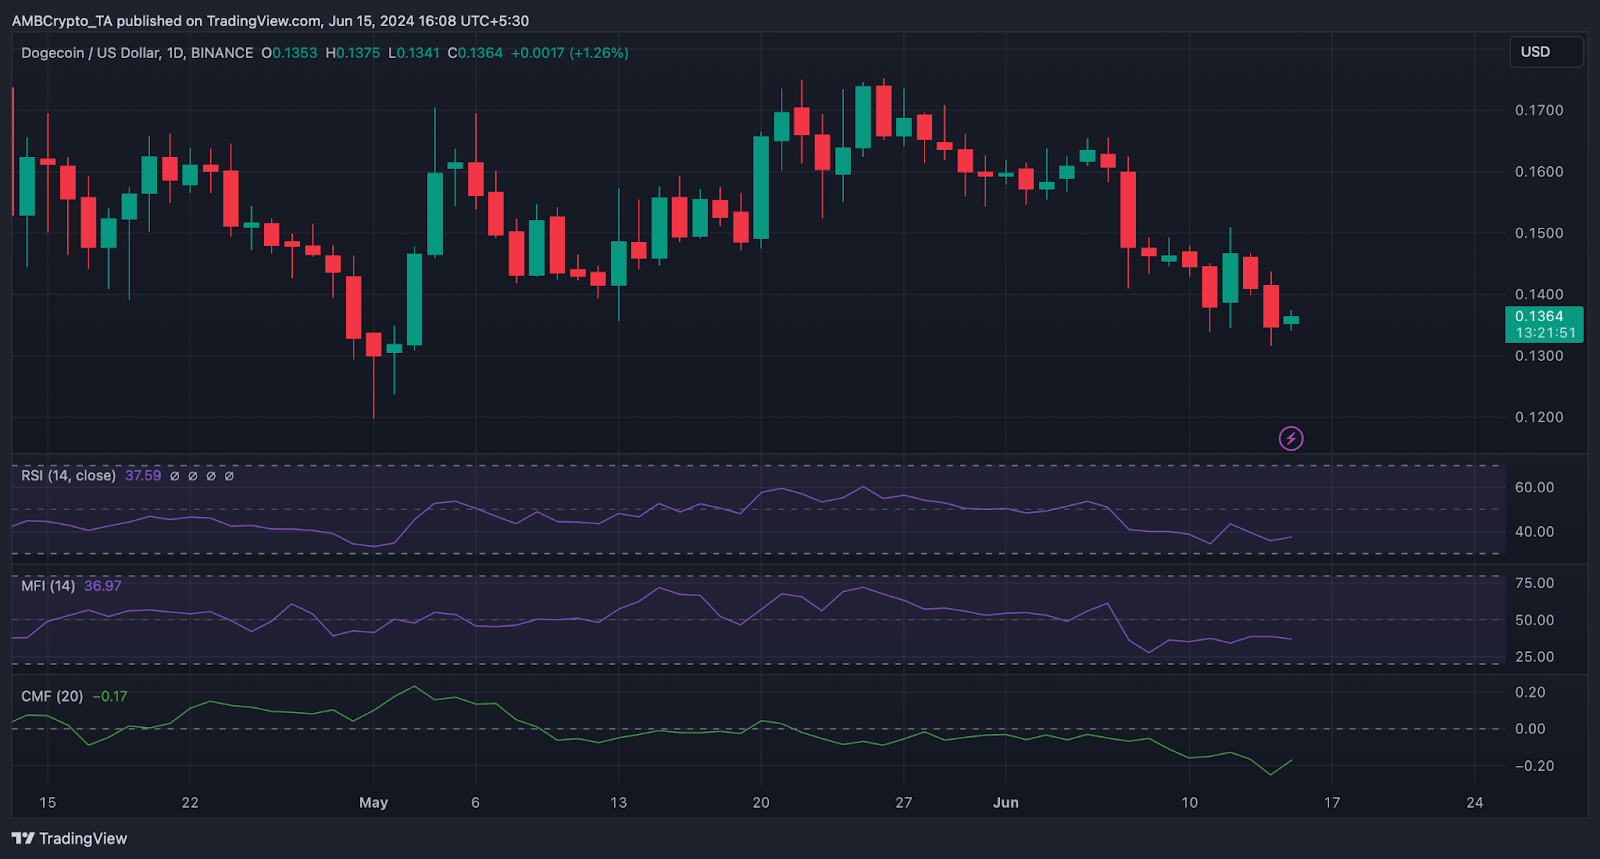1600x859 pixels.
Task: Click the MFI 75.00 scale label
Action: coord(1534,583)
